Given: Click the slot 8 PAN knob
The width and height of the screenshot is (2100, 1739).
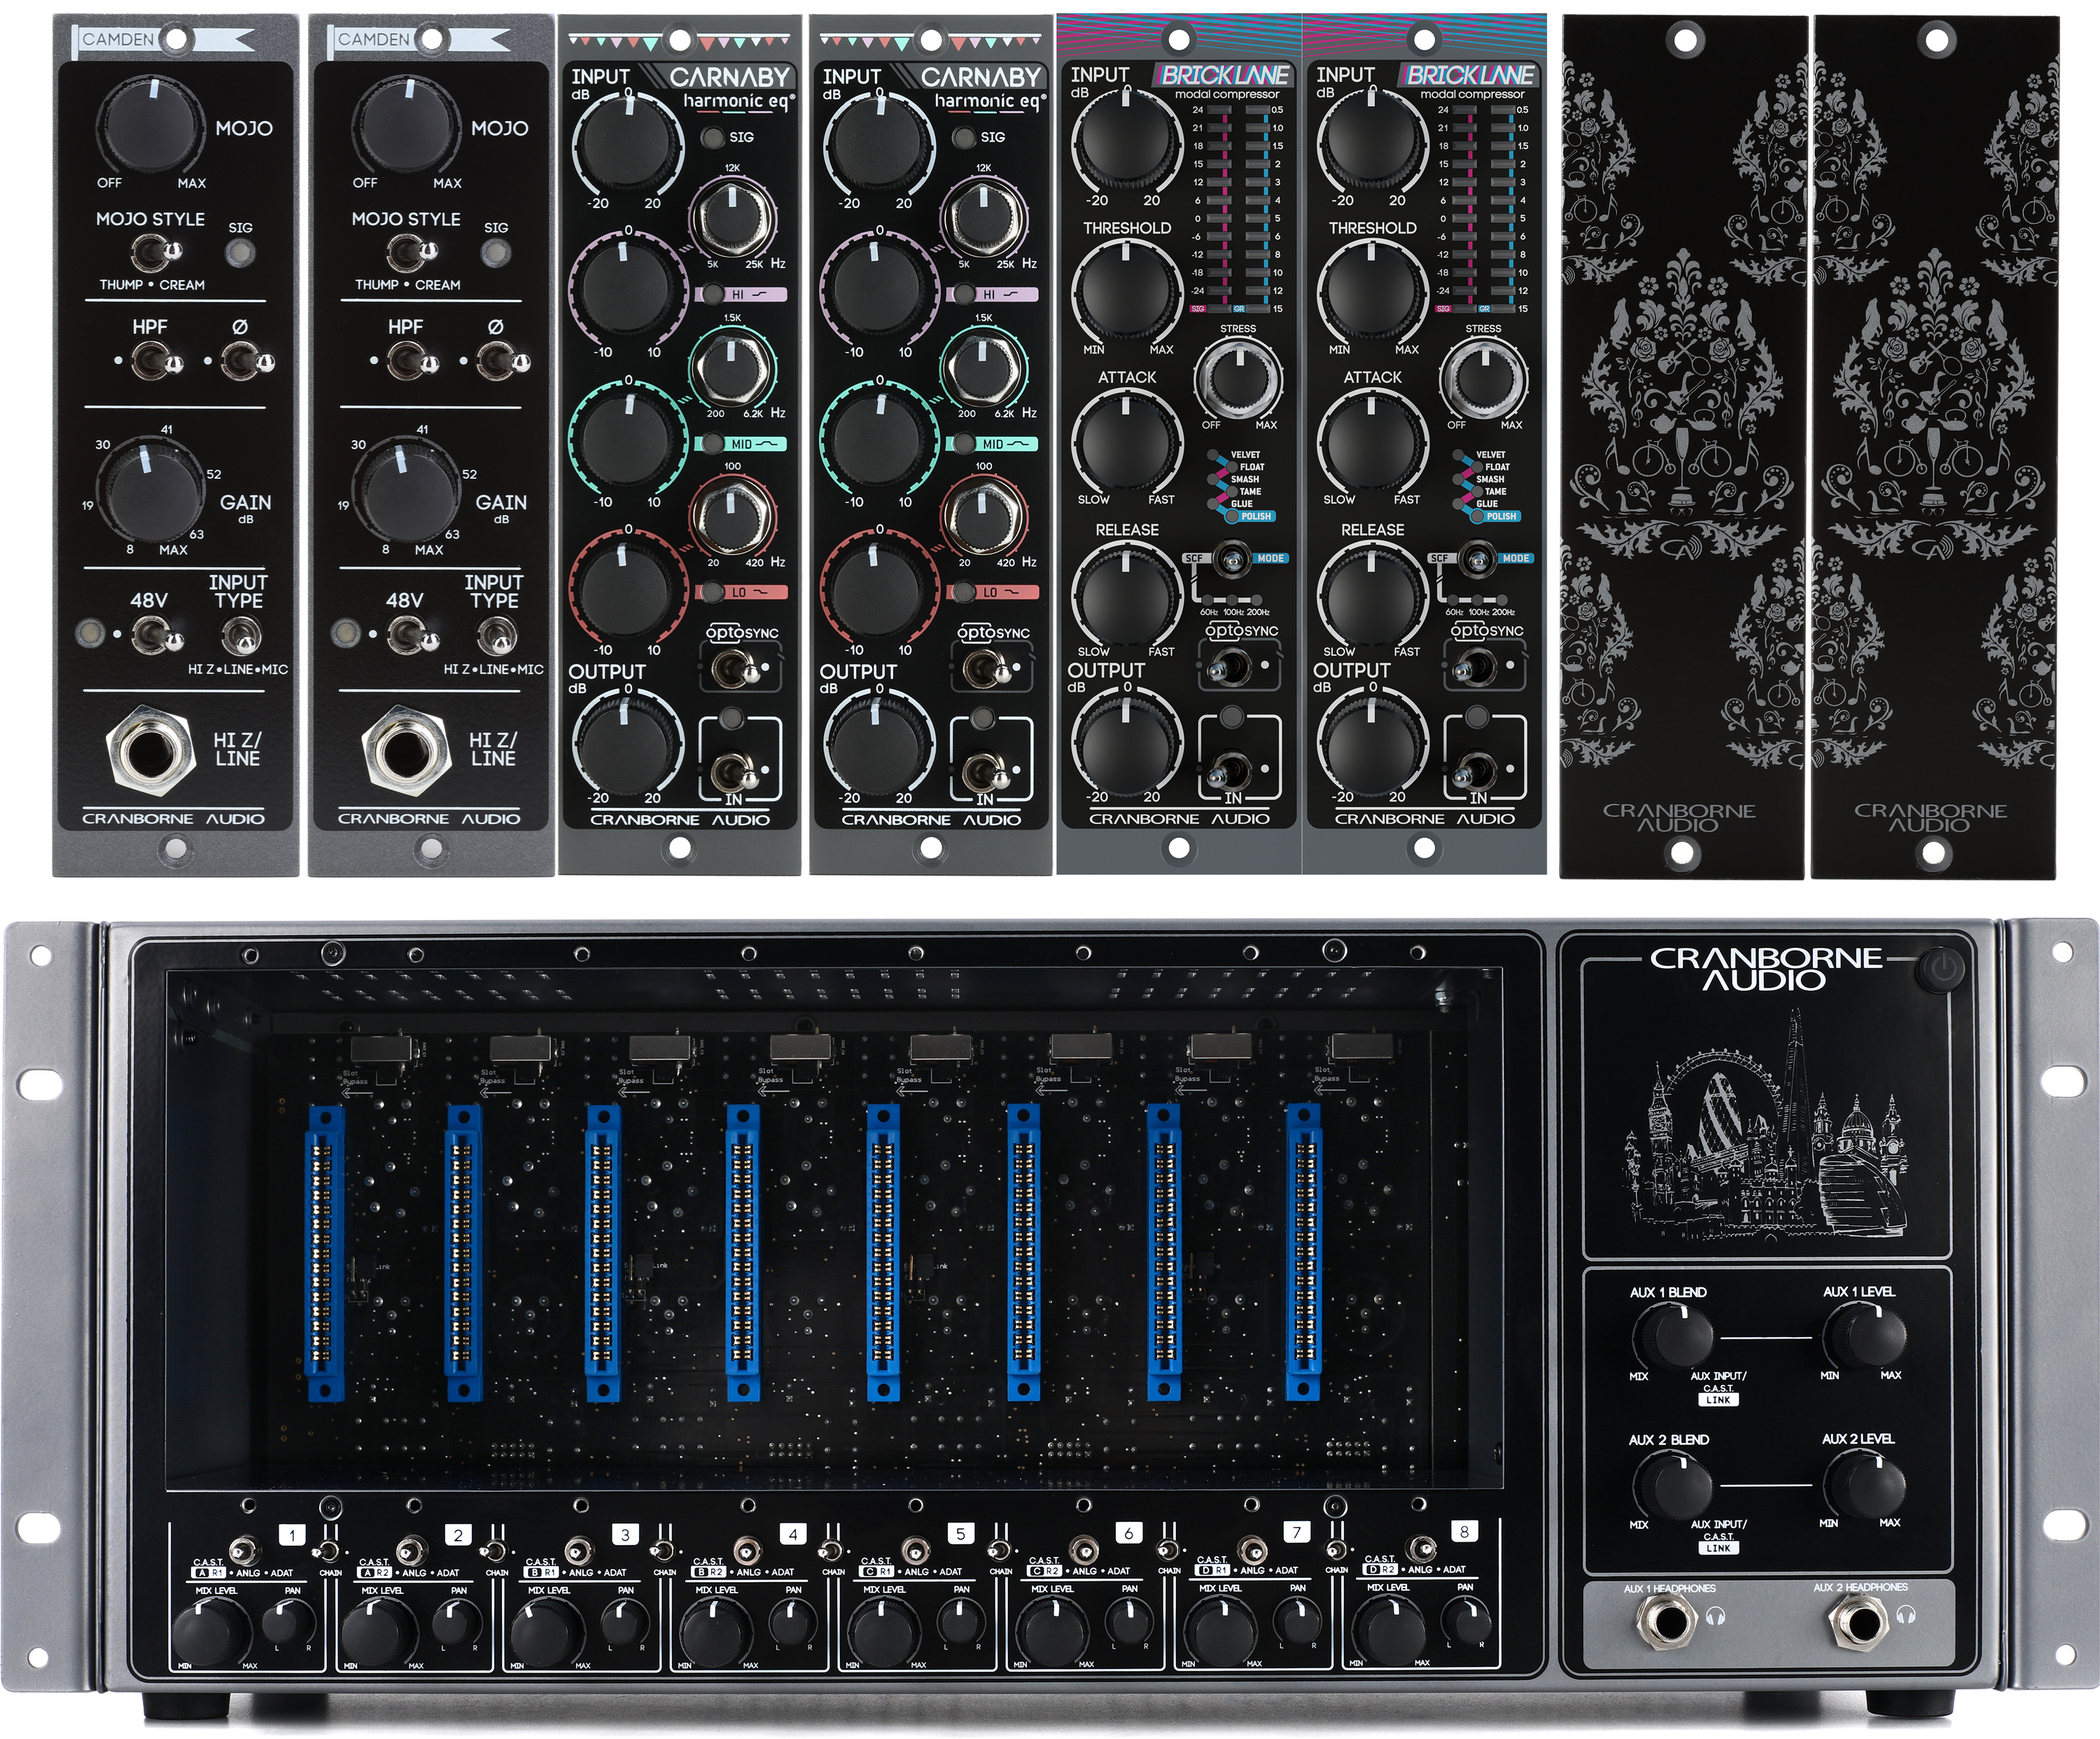Looking at the screenshot, I should [1466, 1621].
